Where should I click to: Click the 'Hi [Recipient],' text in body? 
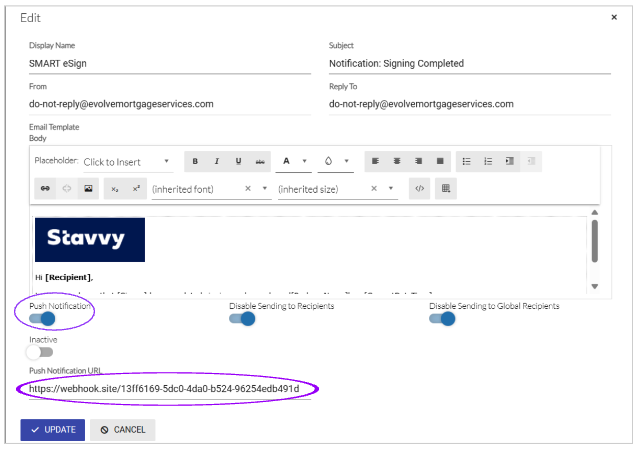click(64, 278)
